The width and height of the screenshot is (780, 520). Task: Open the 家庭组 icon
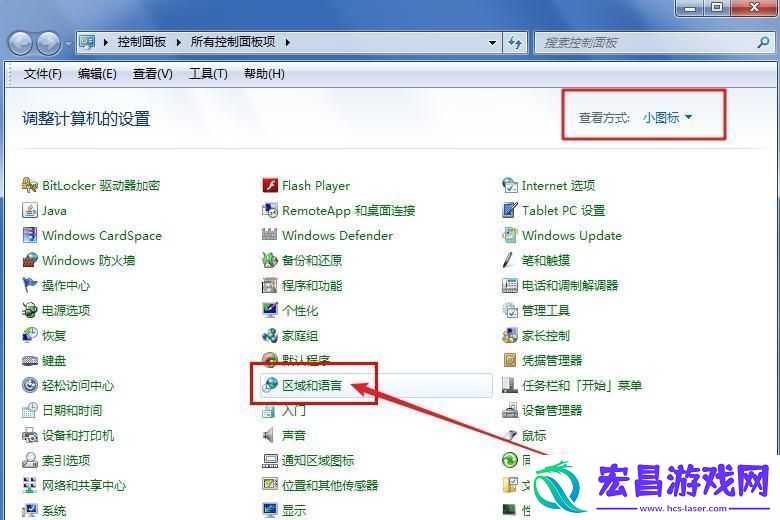coord(270,335)
